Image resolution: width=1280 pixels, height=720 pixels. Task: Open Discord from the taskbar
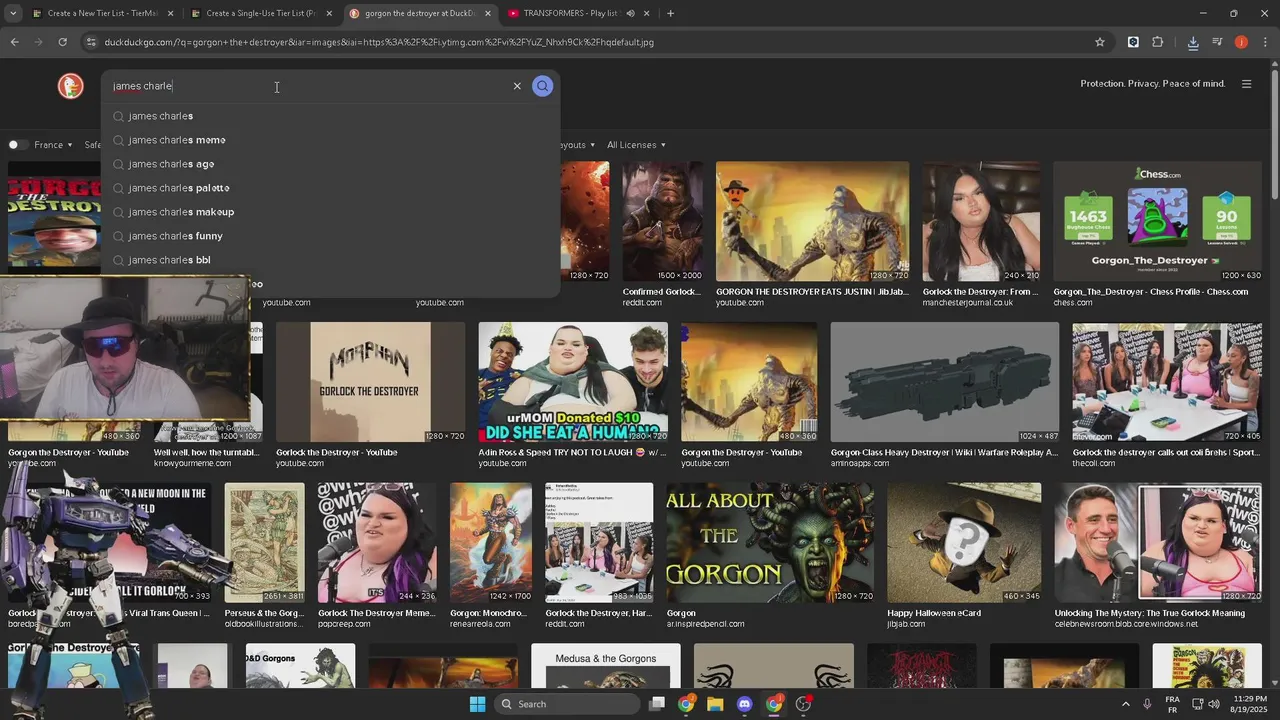click(x=744, y=704)
